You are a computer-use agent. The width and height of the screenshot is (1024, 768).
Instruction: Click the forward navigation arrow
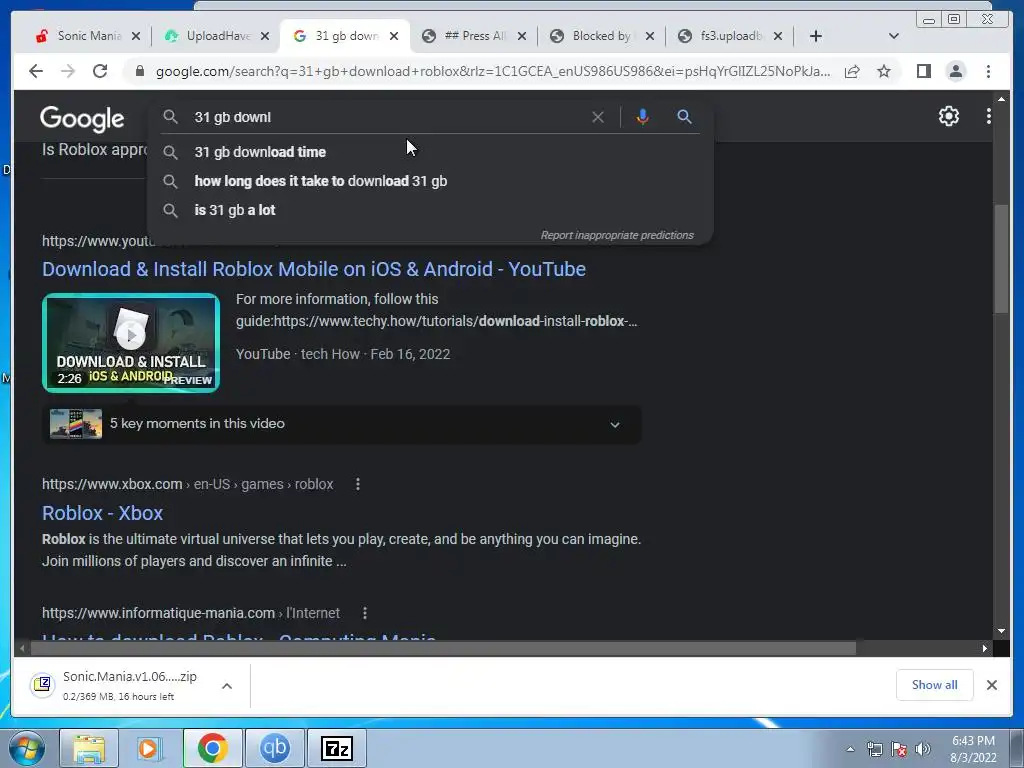point(68,71)
